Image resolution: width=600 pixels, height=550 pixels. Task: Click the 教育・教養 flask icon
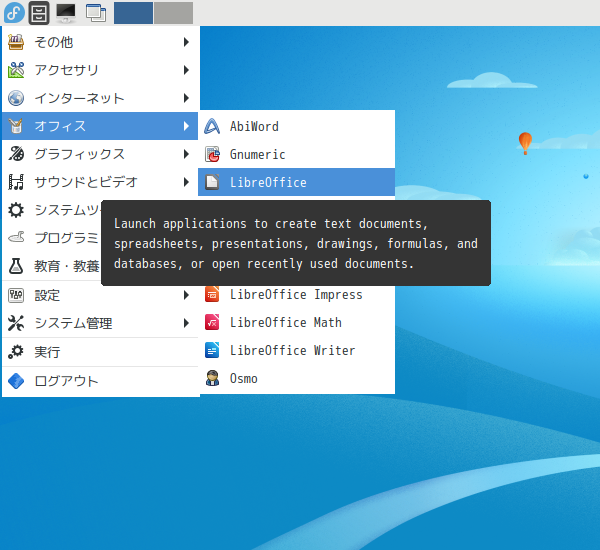[x=16, y=266]
